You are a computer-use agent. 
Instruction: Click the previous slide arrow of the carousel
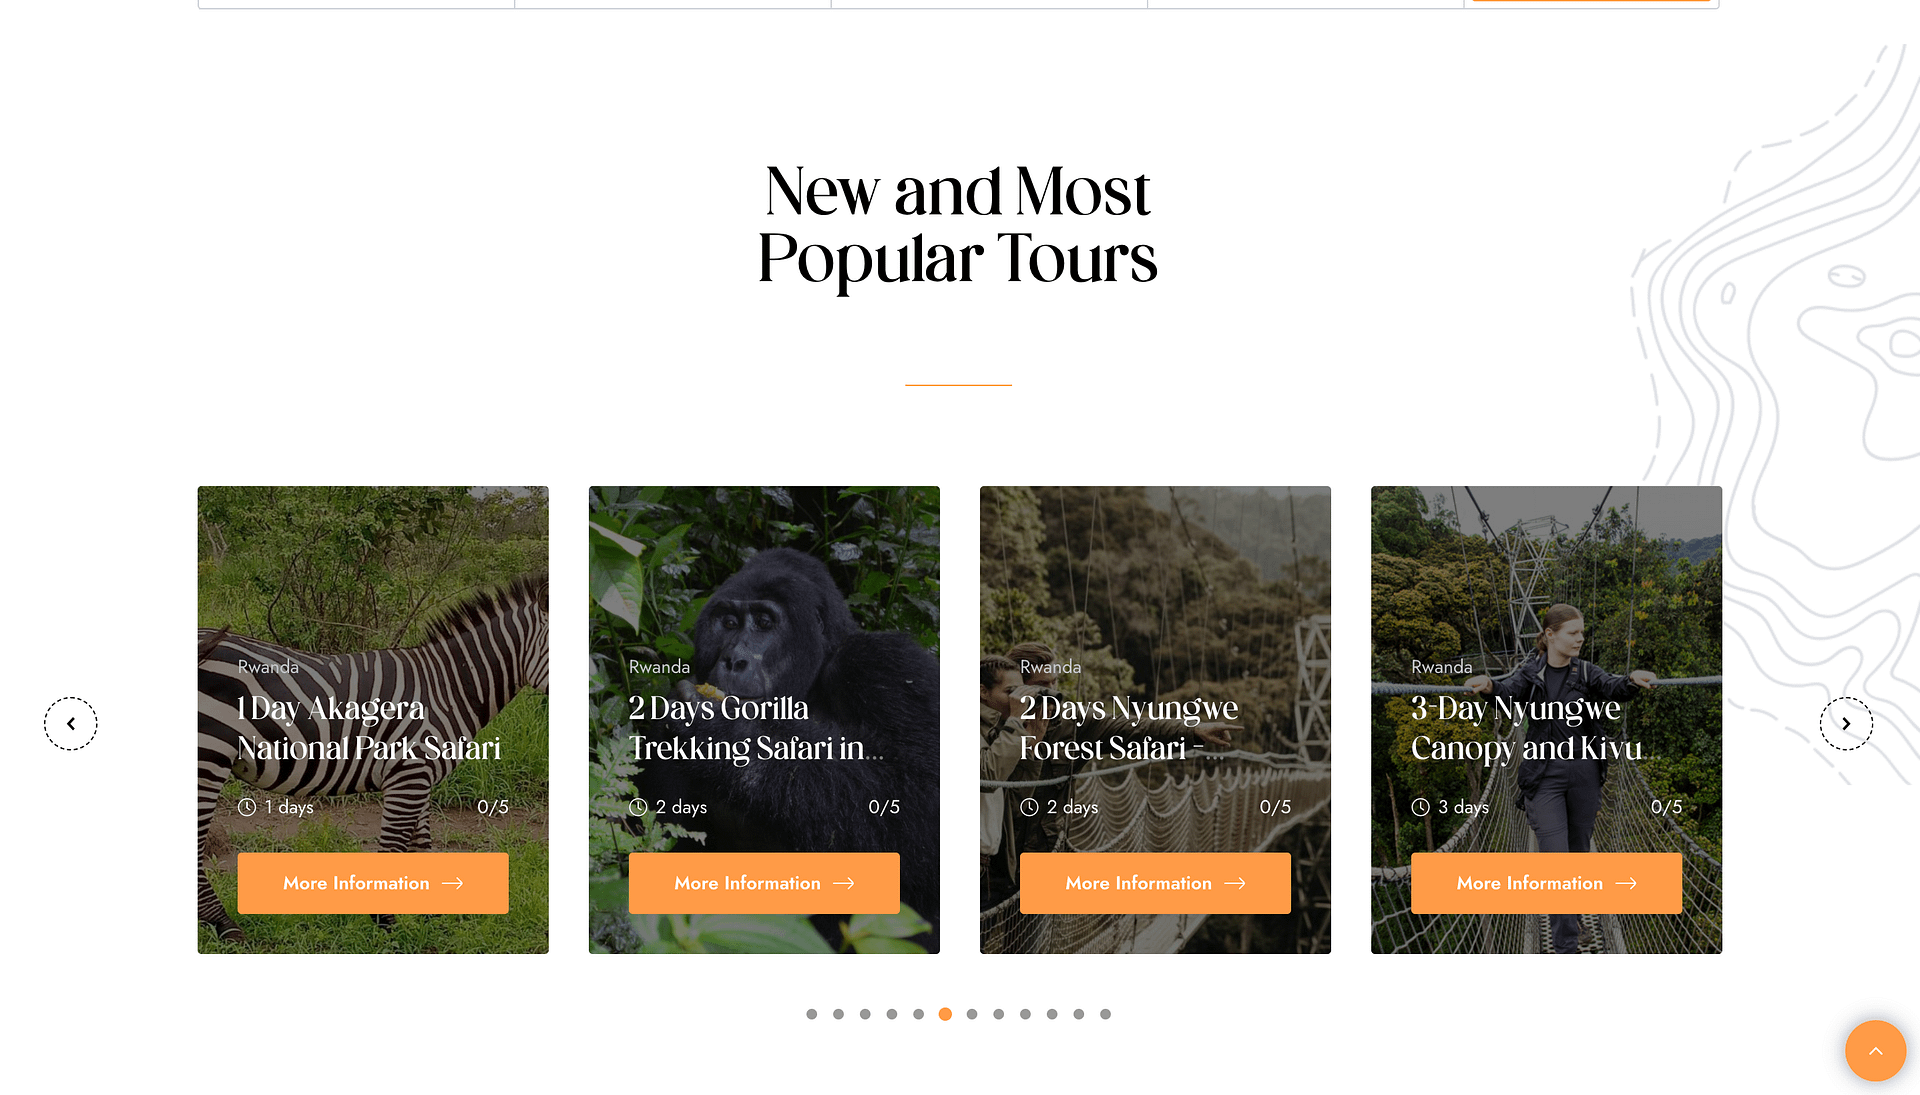70,723
